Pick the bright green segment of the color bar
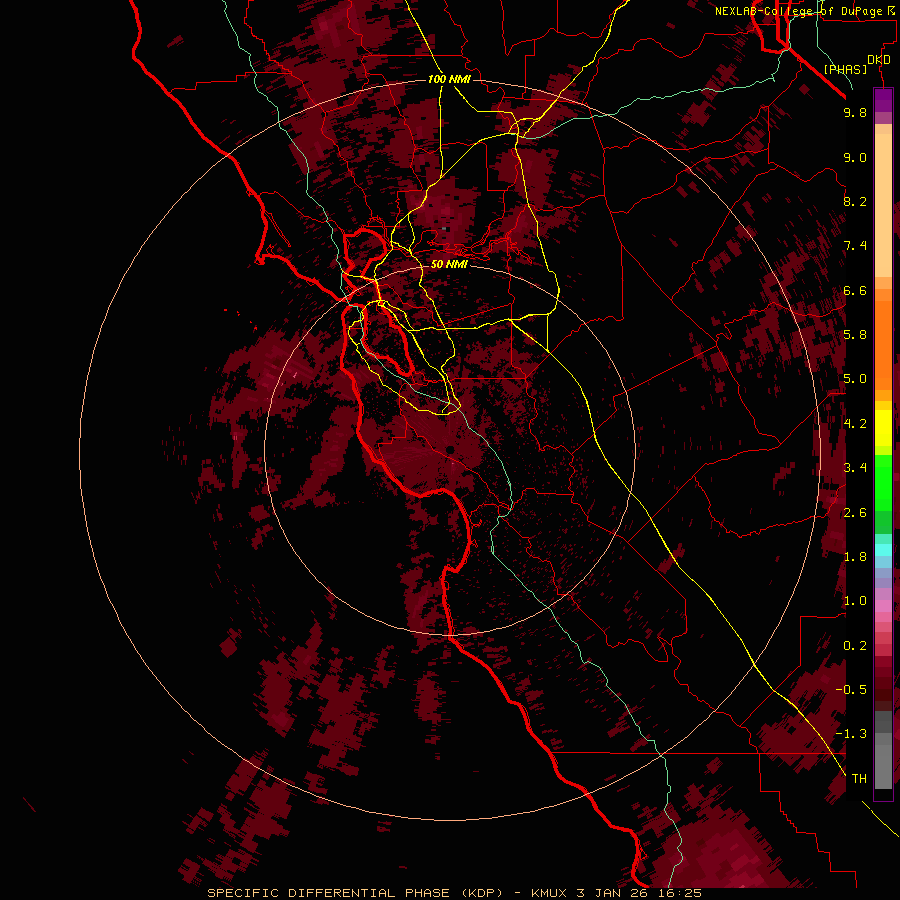The height and width of the screenshot is (900, 900). click(883, 482)
